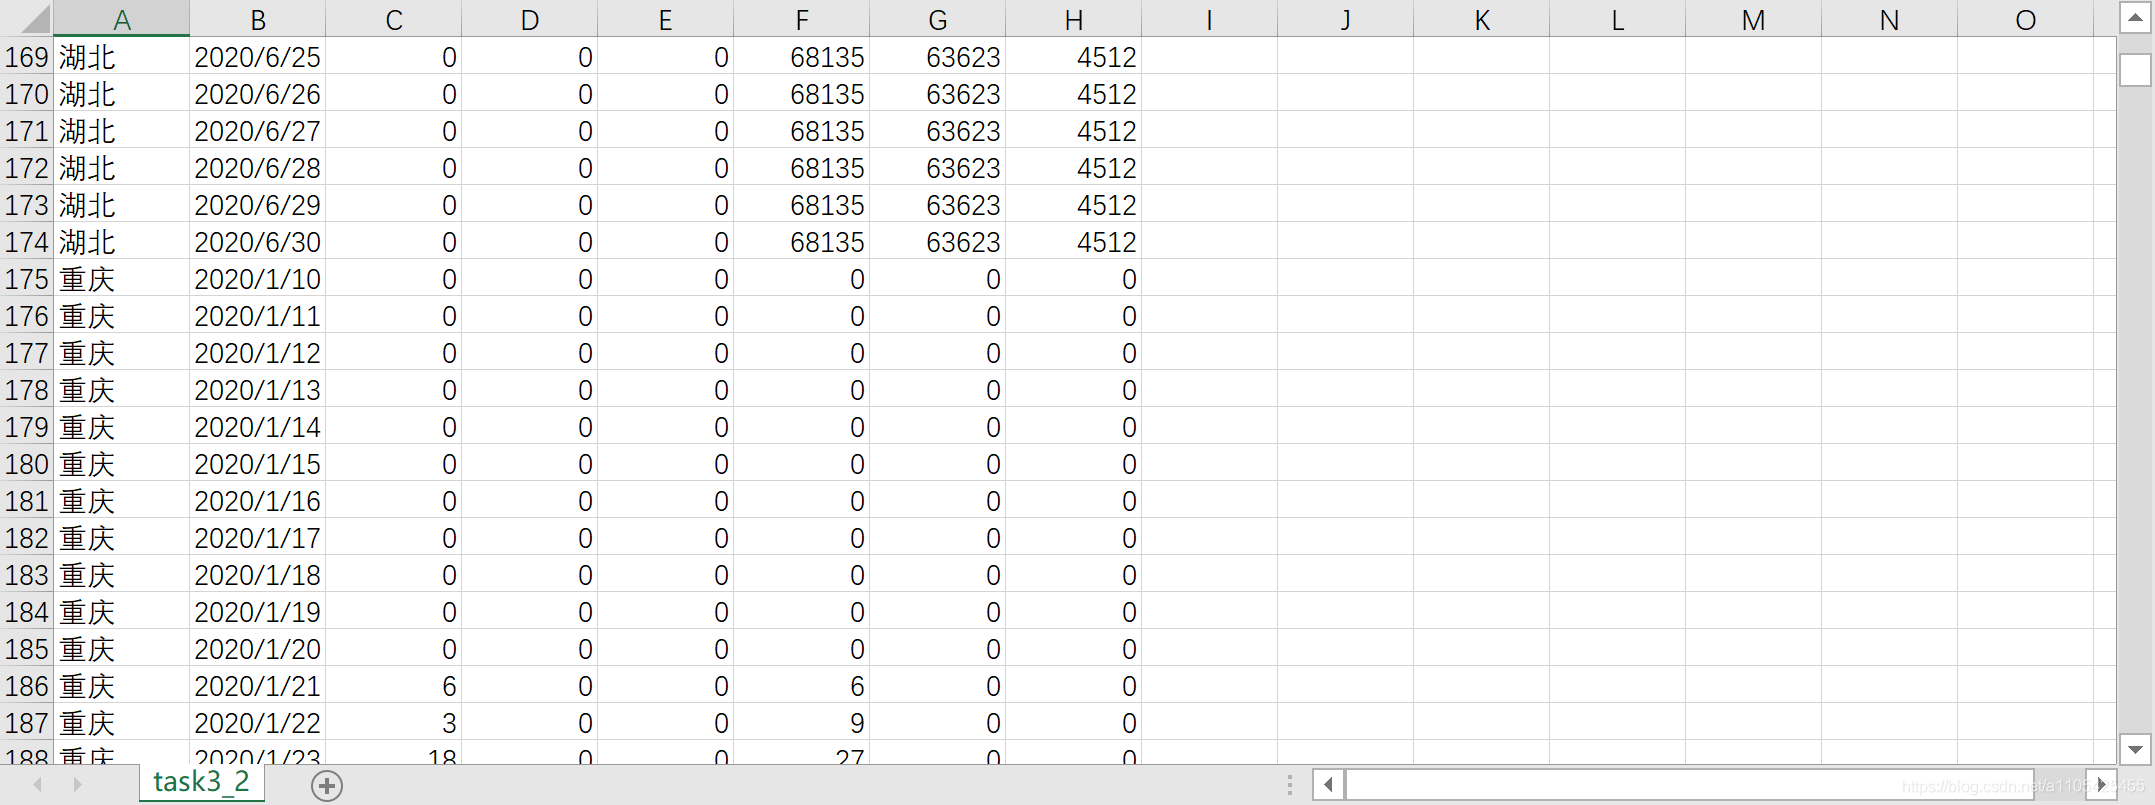Click 68135 cell in row 170
The width and height of the screenshot is (2155, 805).
[x=802, y=94]
